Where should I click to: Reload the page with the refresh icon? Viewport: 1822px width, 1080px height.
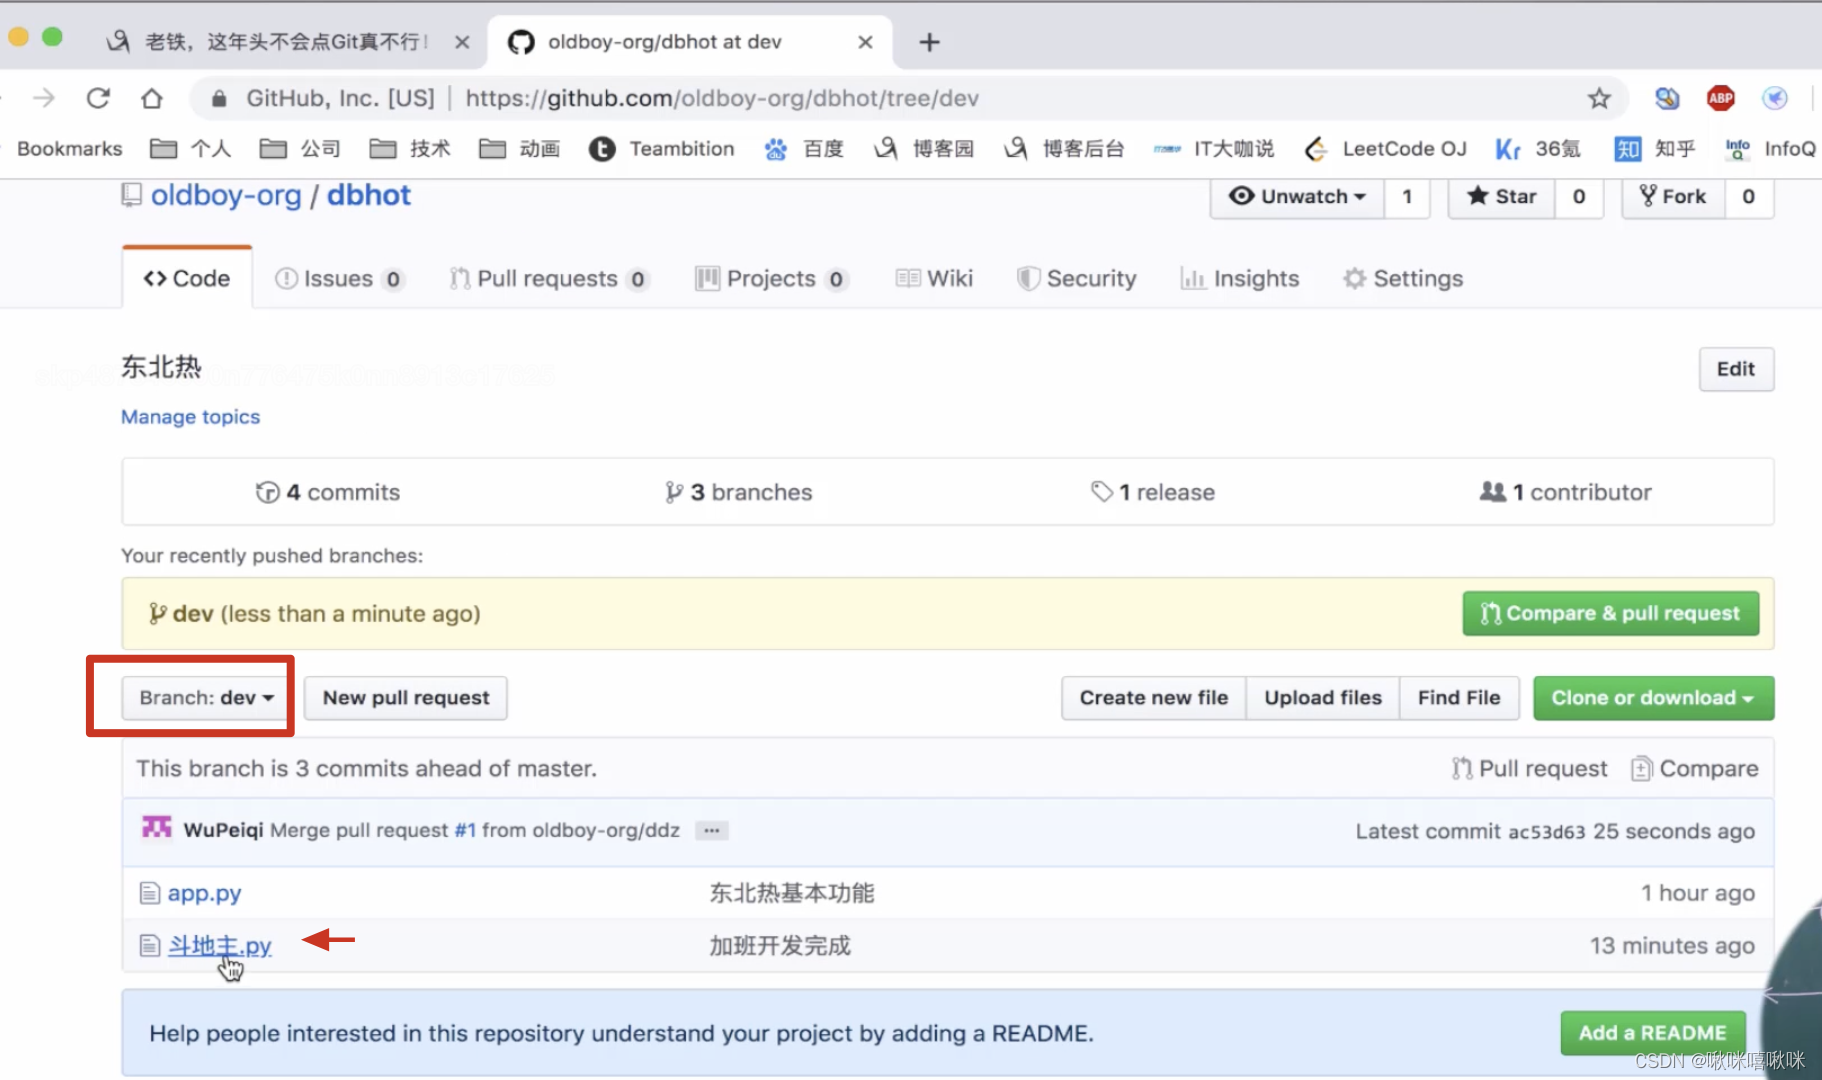coord(98,98)
